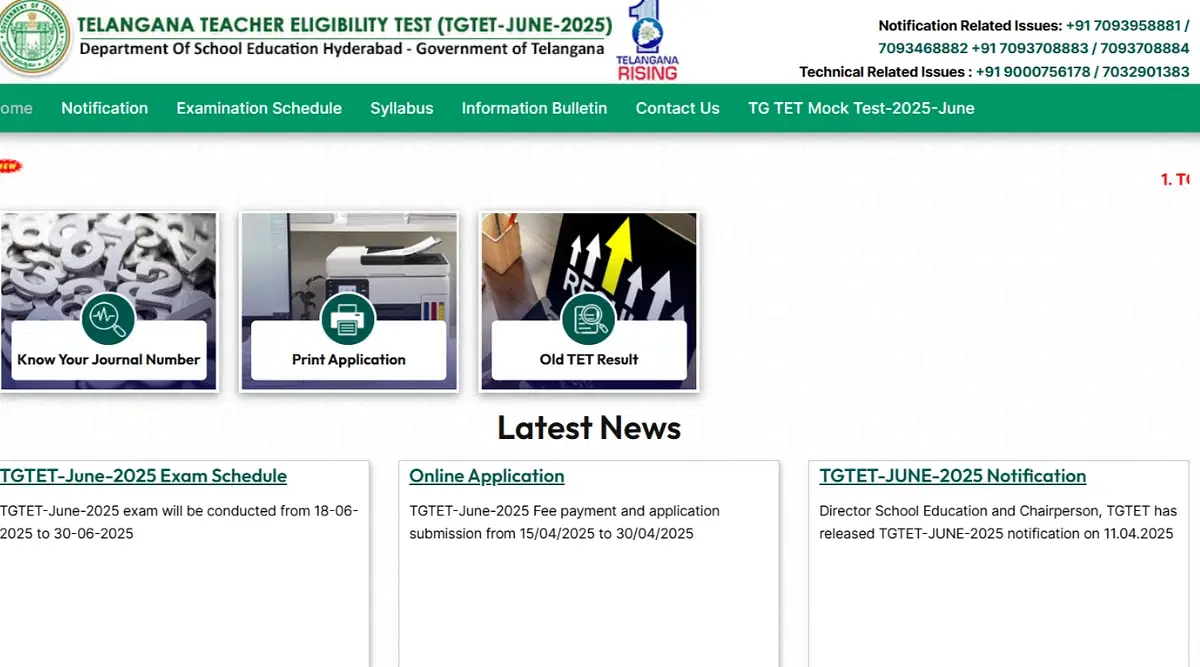Click Department Of School Education Hyderabad subtitle

[341, 49]
